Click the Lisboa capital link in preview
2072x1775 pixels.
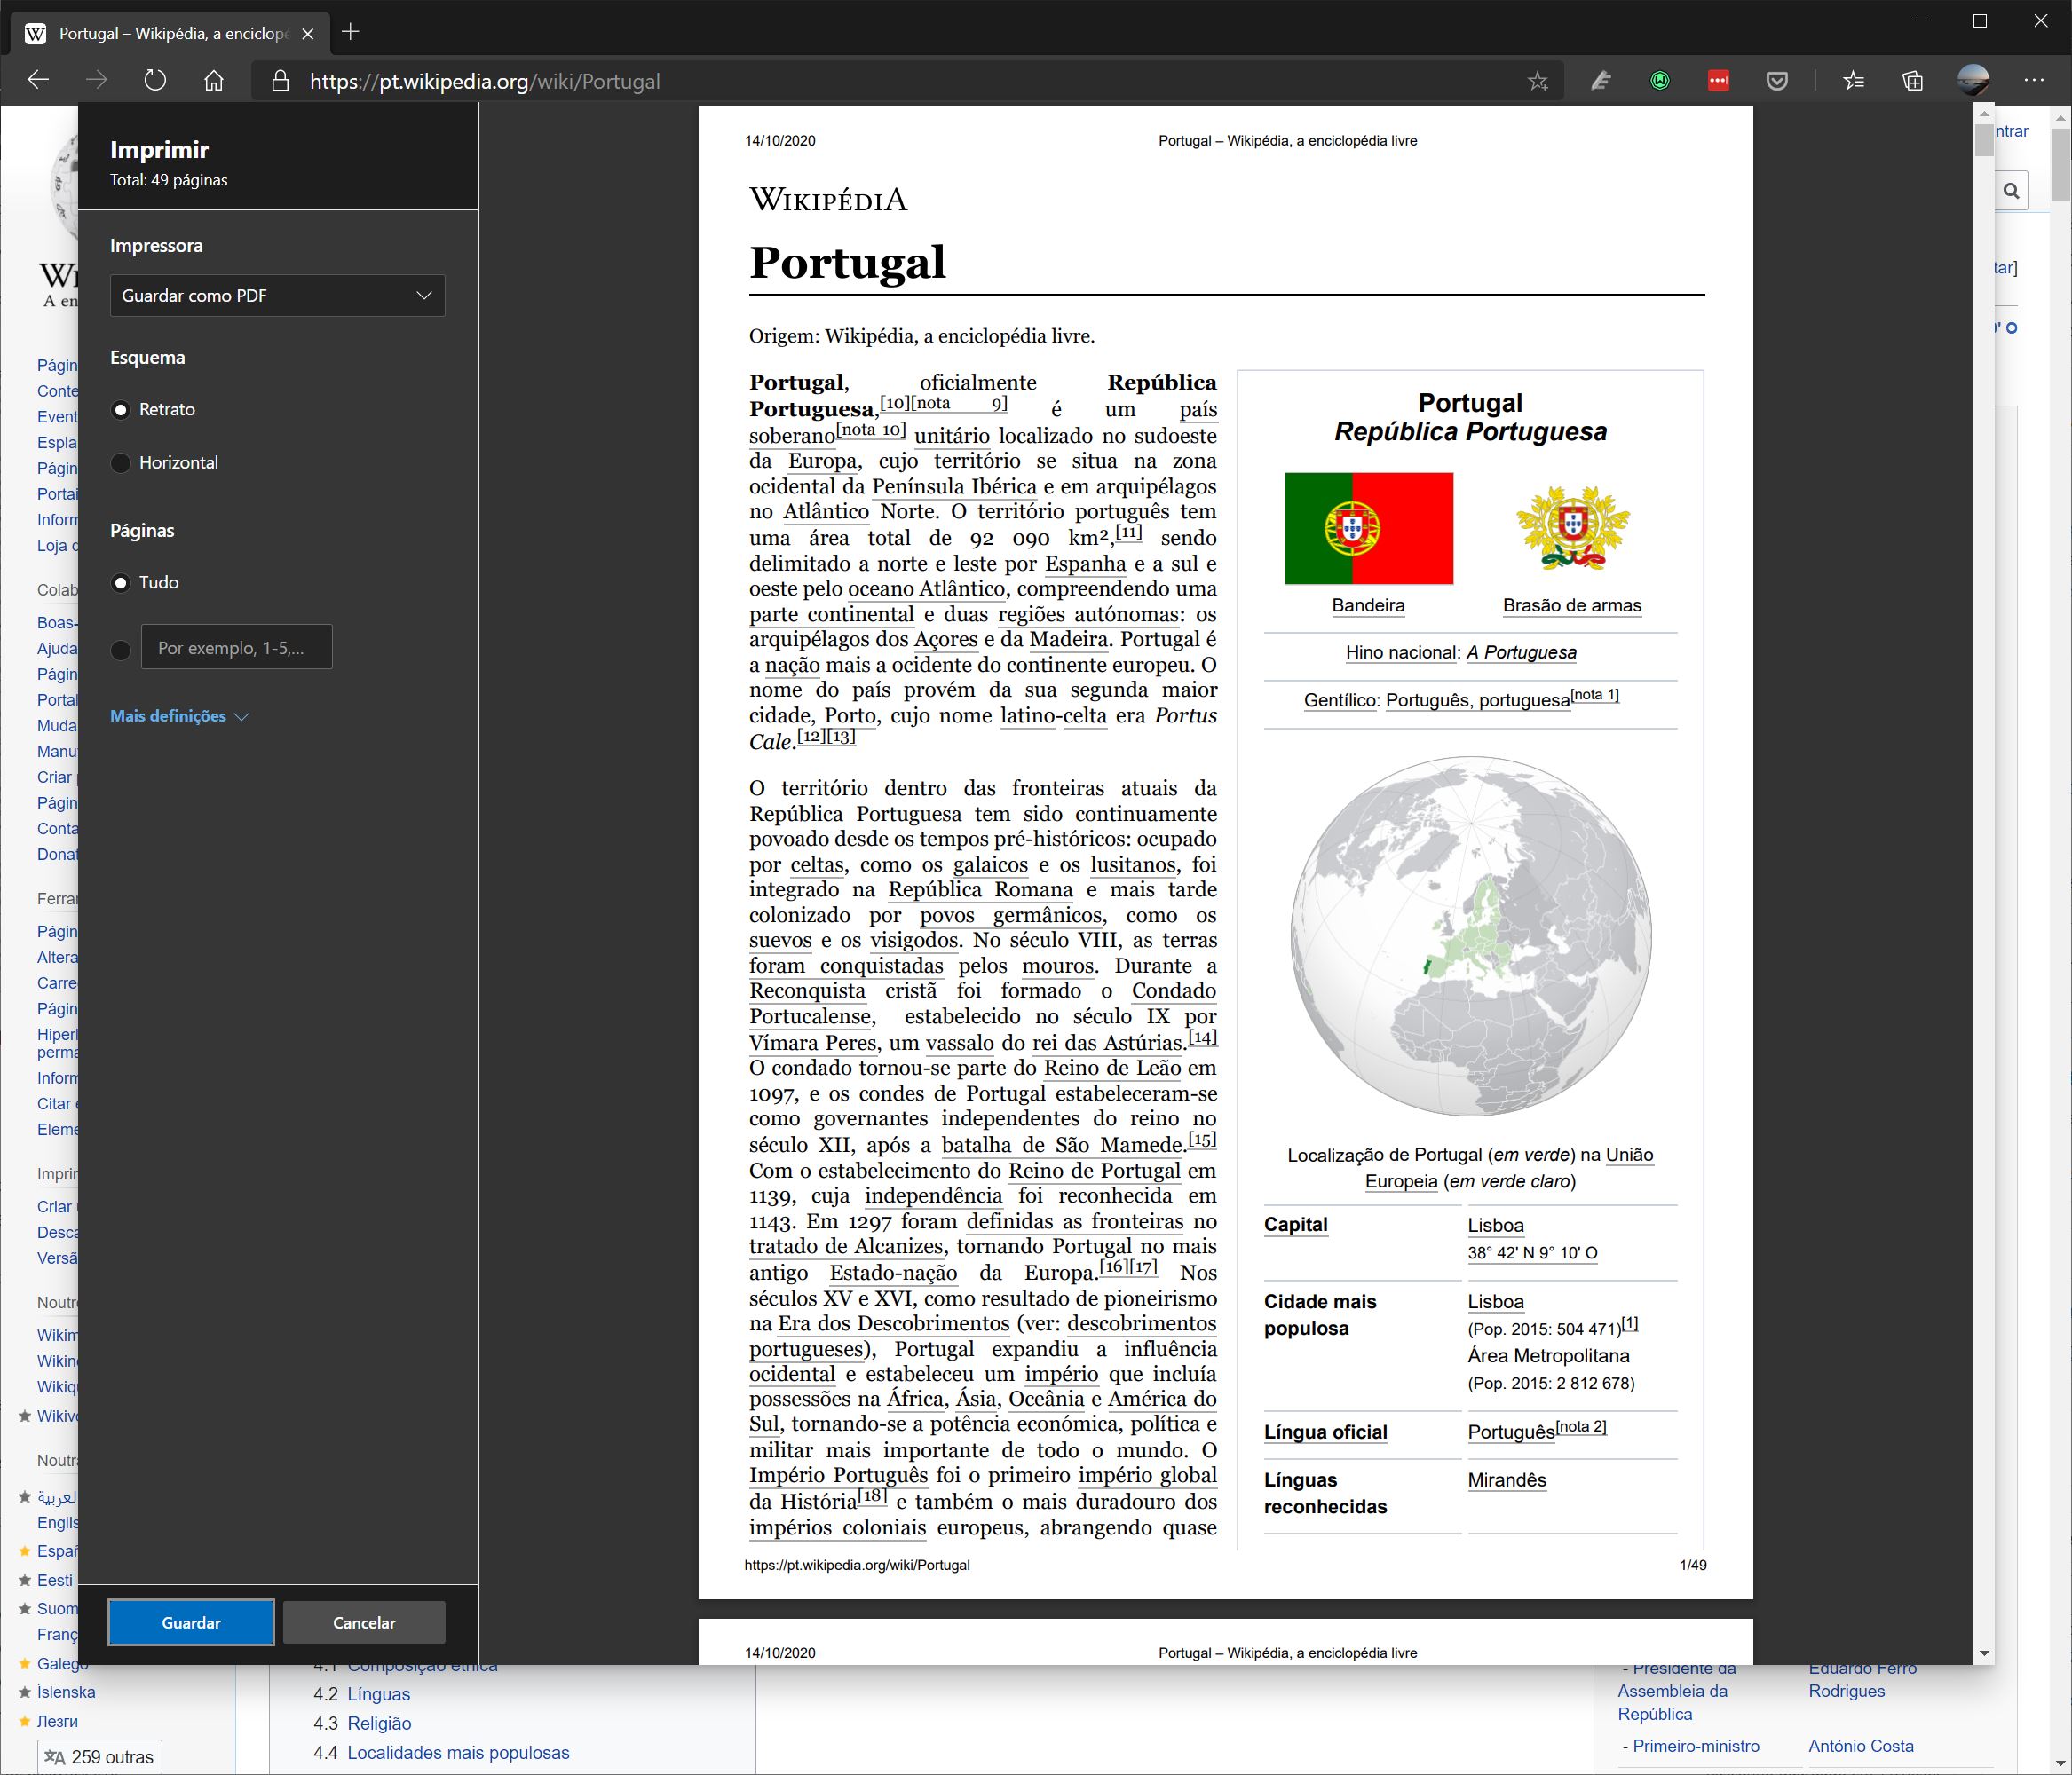pyautogui.click(x=1496, y=1225)
